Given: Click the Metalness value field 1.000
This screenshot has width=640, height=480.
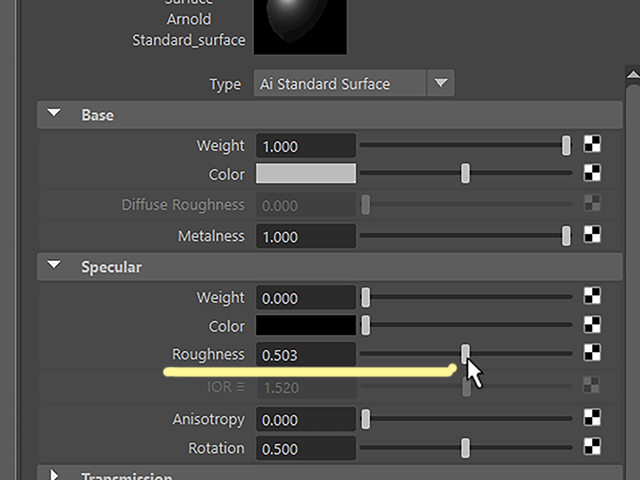Looking at the screenshot, I should 306,236.
